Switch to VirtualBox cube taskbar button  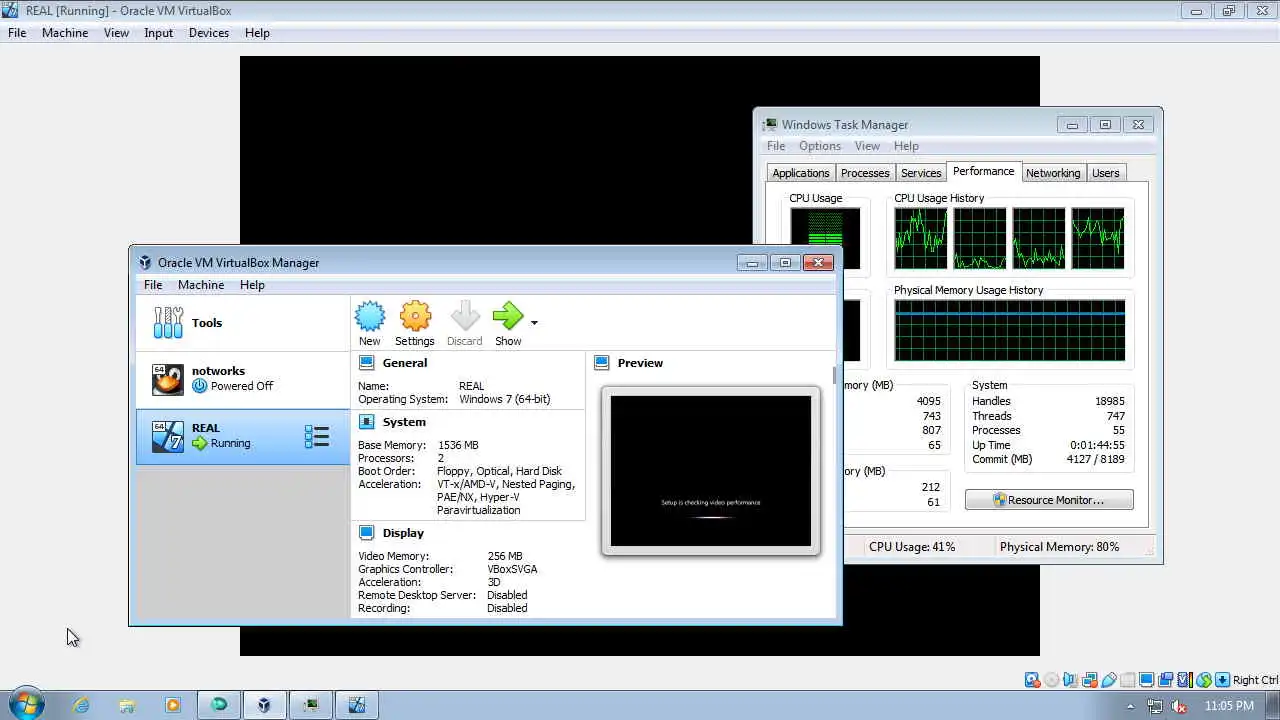[x=264, y=705]
